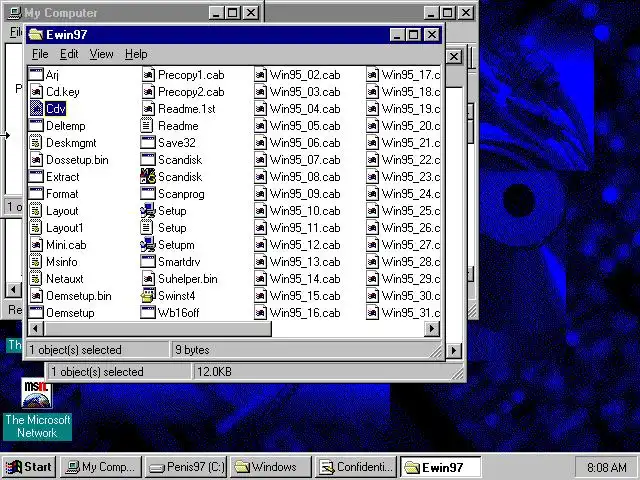Select the Win95_17 cabinet file
The height and width of the screenshot is (480, 640).
403,75
